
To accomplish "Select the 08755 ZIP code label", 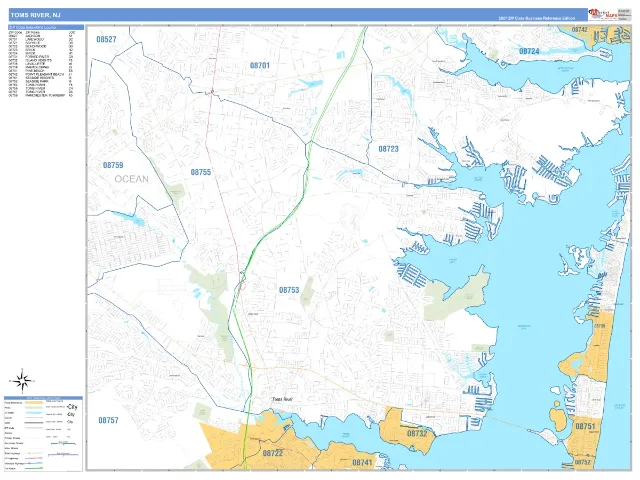I will coord(201,172).
